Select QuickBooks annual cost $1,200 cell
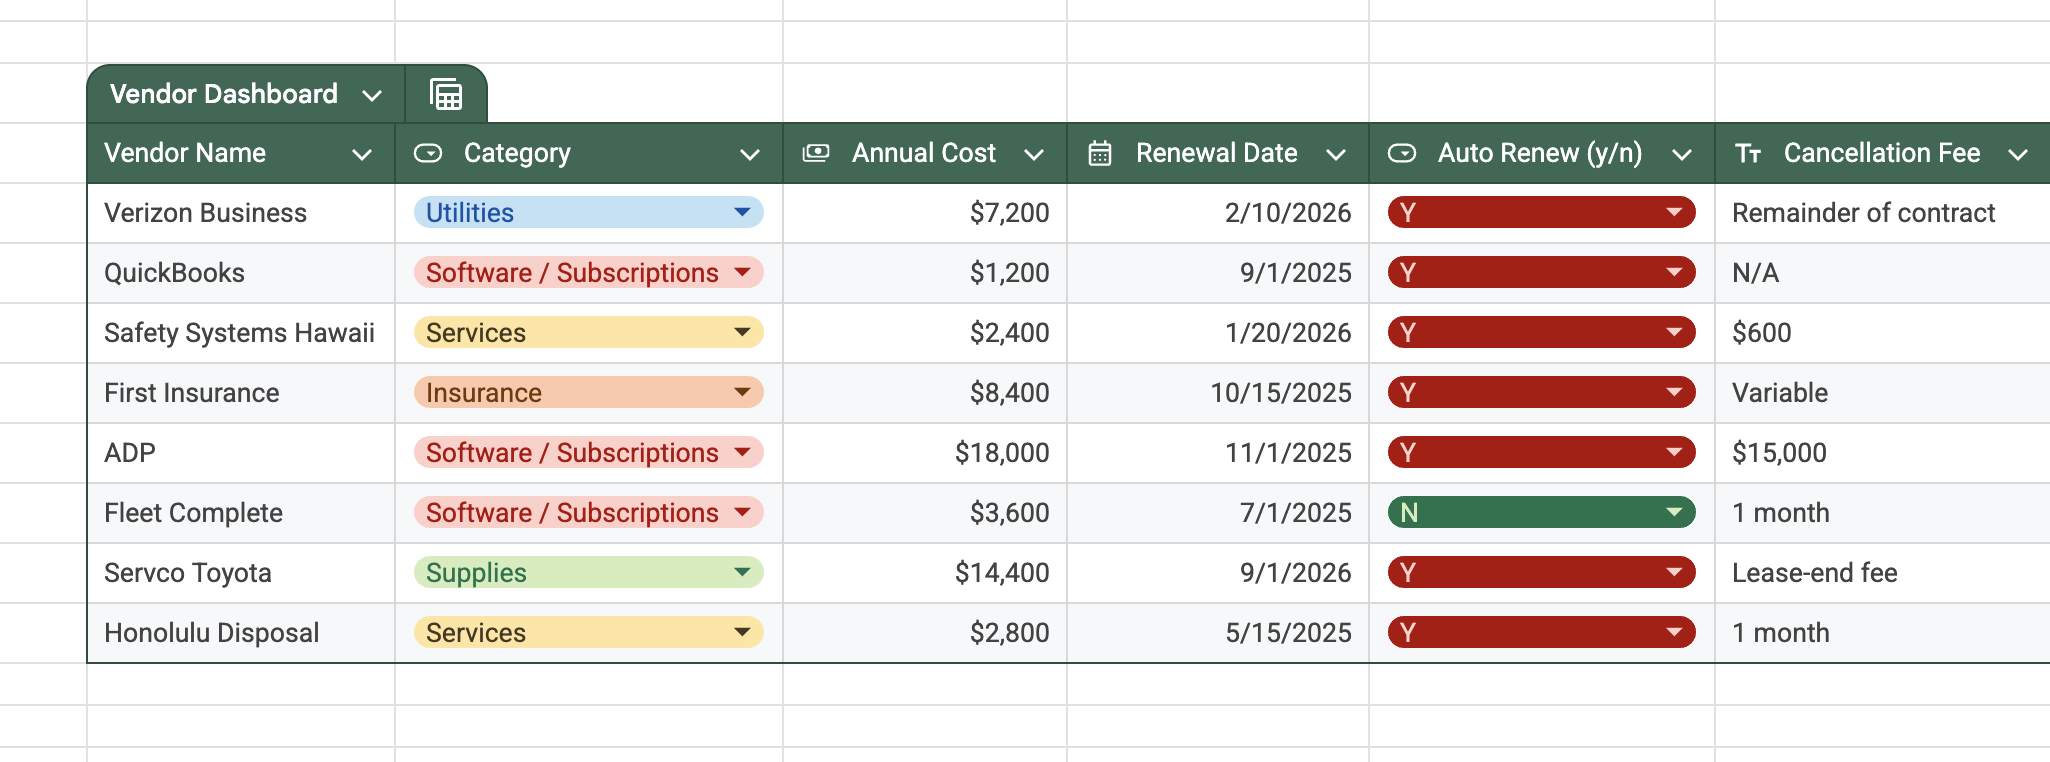Image resolution: width=2050 pixels, height=762 pixels. click(925, 273)
